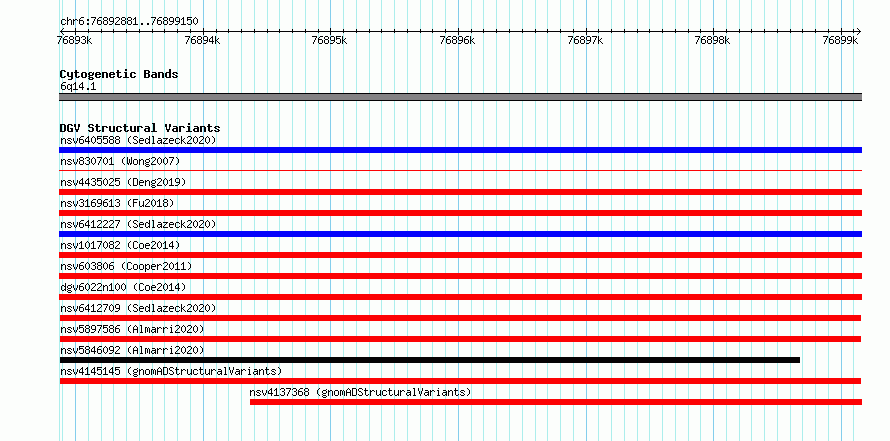
Task: Select the nsv603806 (Cooper2011) label
Action: click(x=126, y=266)
